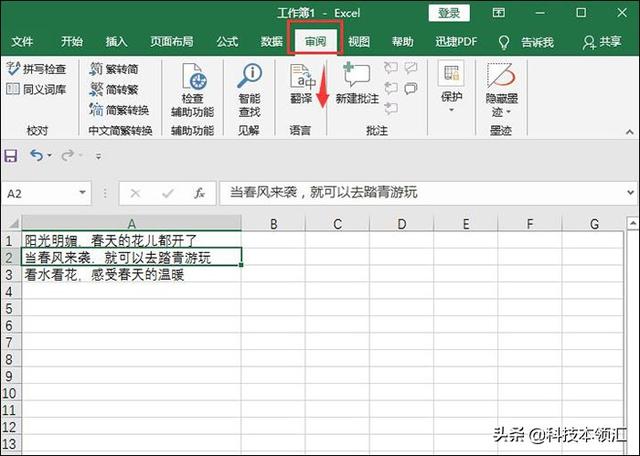Open Customize Quick Access Toolbar menu
This screenshot has width=640, height=456.
(x=98, y=156)
